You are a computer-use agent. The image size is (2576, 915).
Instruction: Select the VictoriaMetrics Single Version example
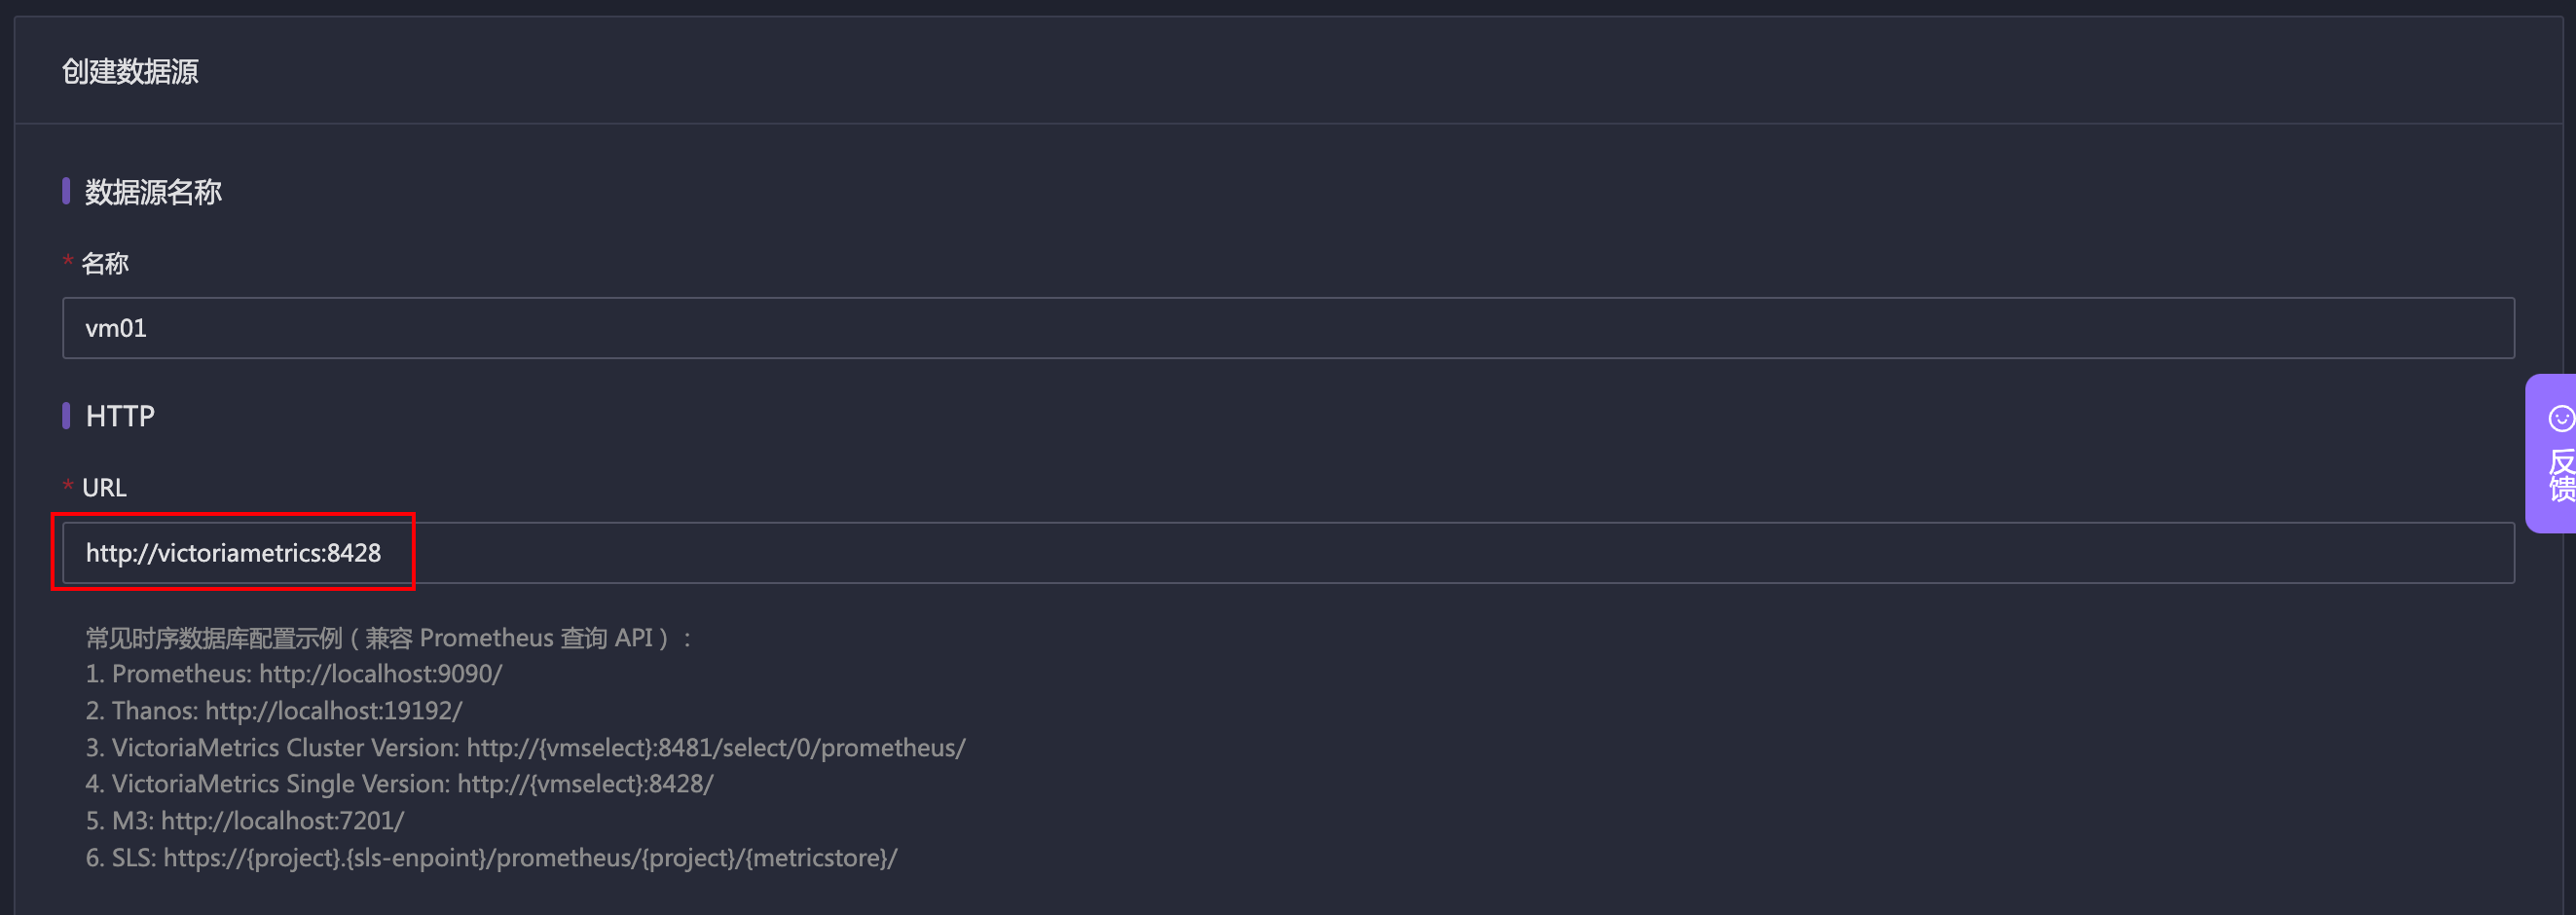click(x=400, y=784)
